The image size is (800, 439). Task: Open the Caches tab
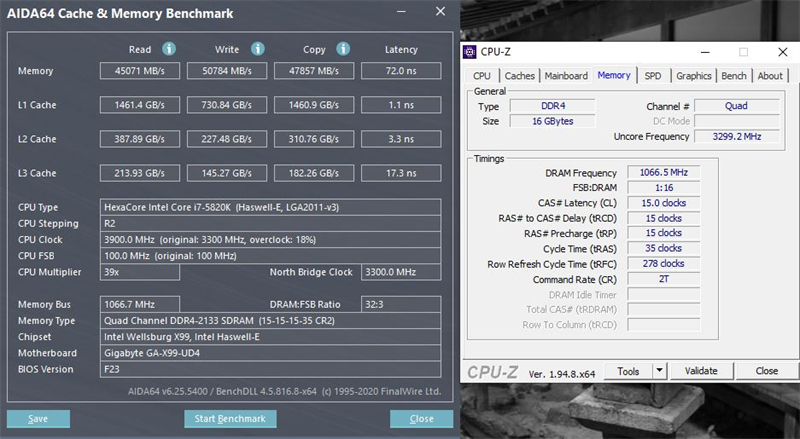(519, 76)
